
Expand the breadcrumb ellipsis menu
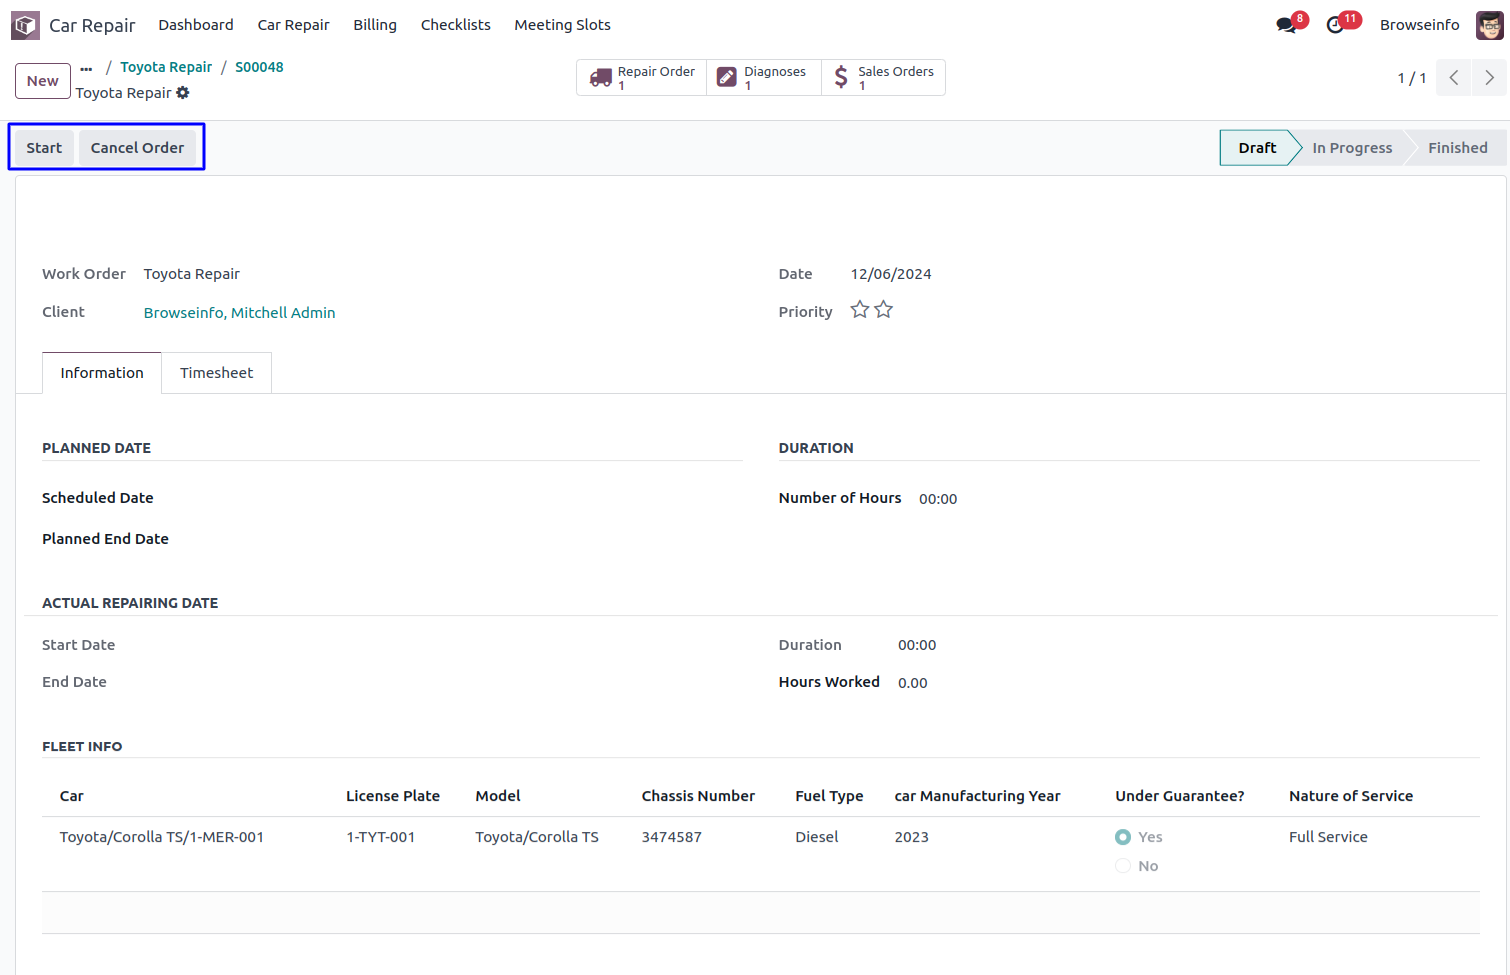click(x=86, y=68)
